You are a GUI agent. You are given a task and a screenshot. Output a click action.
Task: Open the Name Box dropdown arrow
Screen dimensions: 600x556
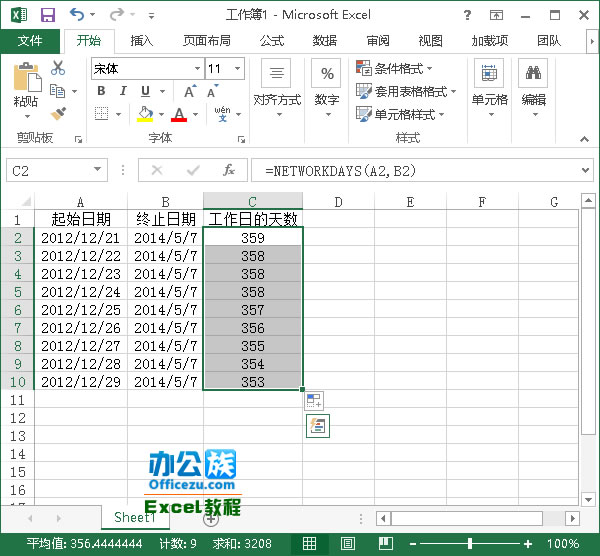98,170
